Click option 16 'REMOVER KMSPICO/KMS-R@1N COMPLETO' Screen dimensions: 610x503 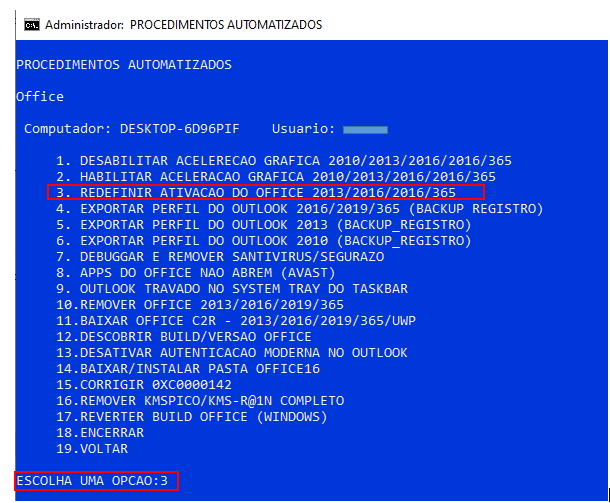(x=200, y=401)
